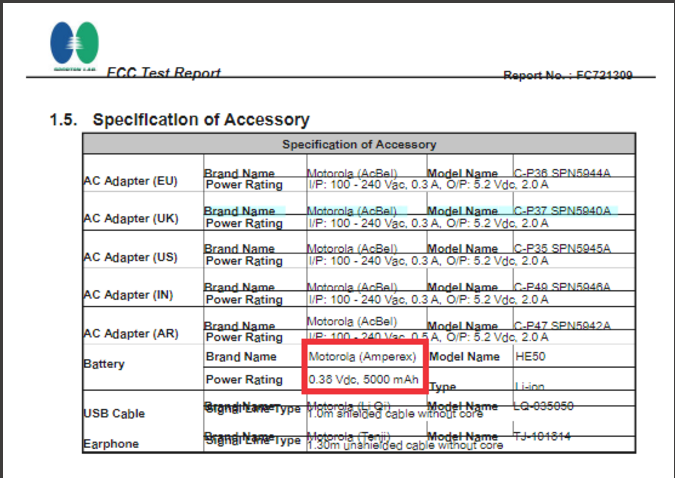Click battery model name 'HE50'

[530, 357]
